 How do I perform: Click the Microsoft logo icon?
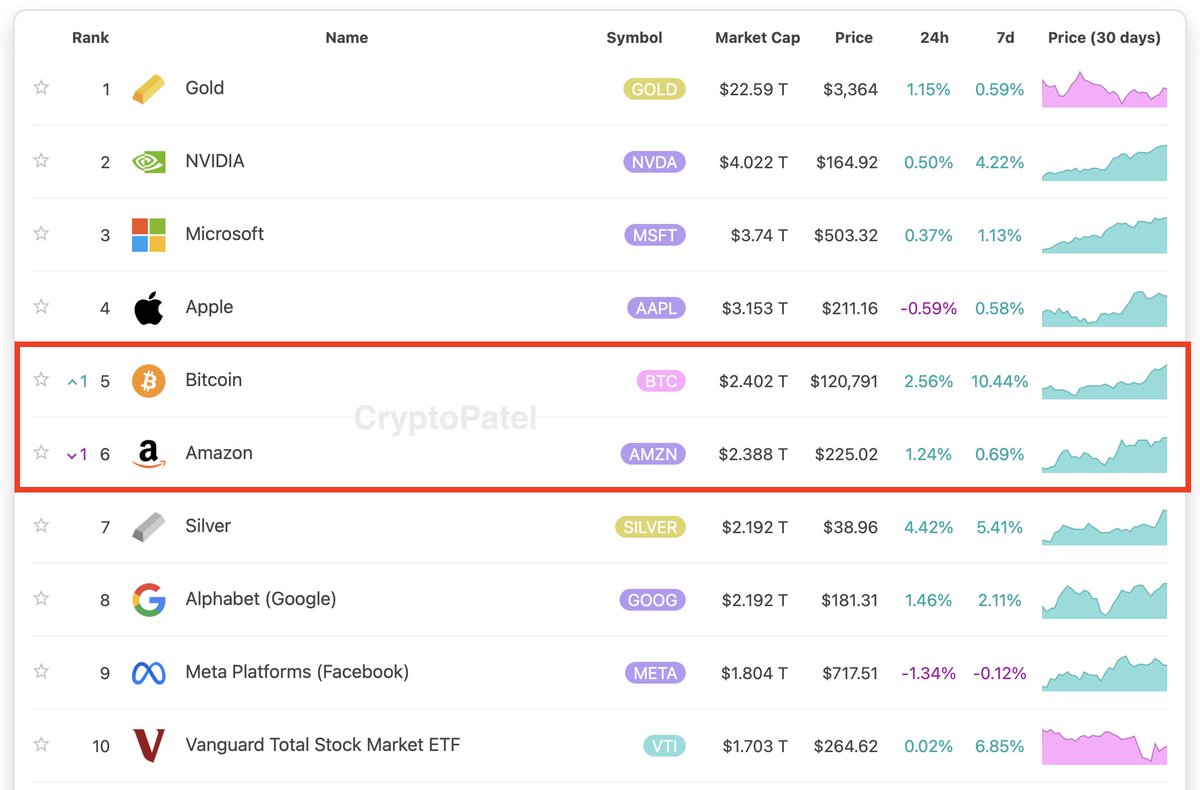[149, 235]
